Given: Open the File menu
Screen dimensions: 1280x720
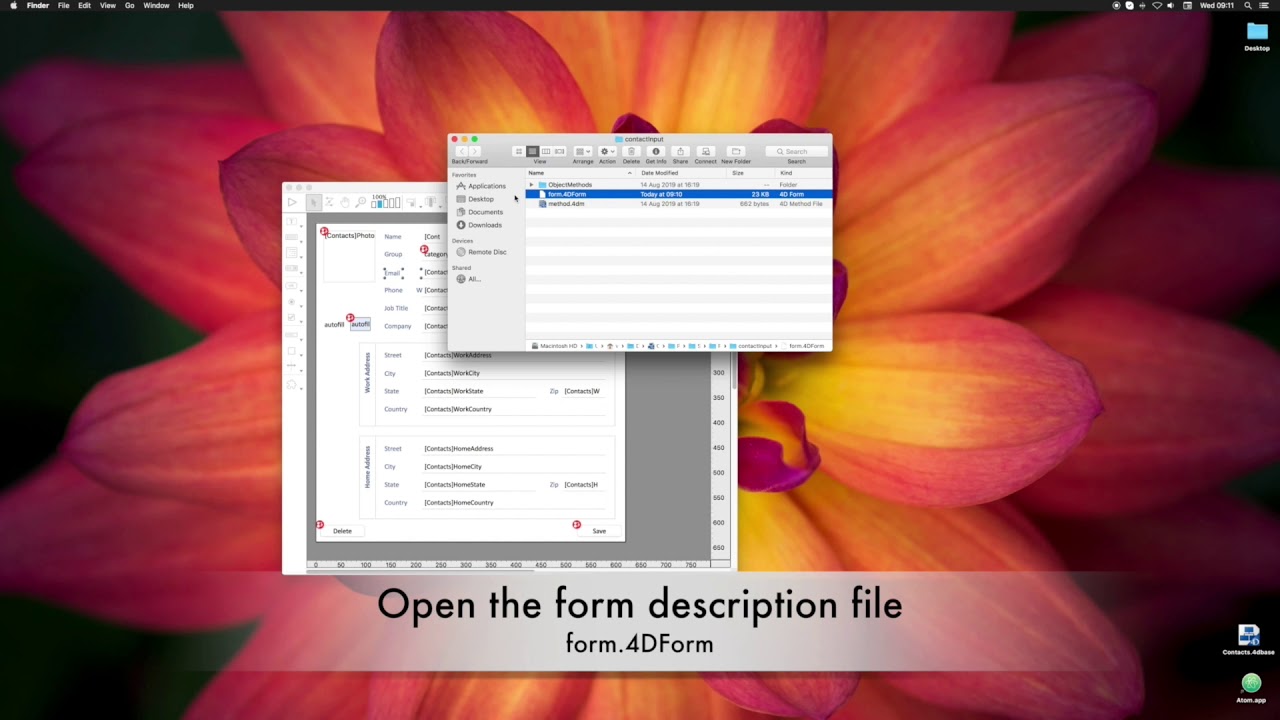Looking at the screenshot, I should [63, 5].
